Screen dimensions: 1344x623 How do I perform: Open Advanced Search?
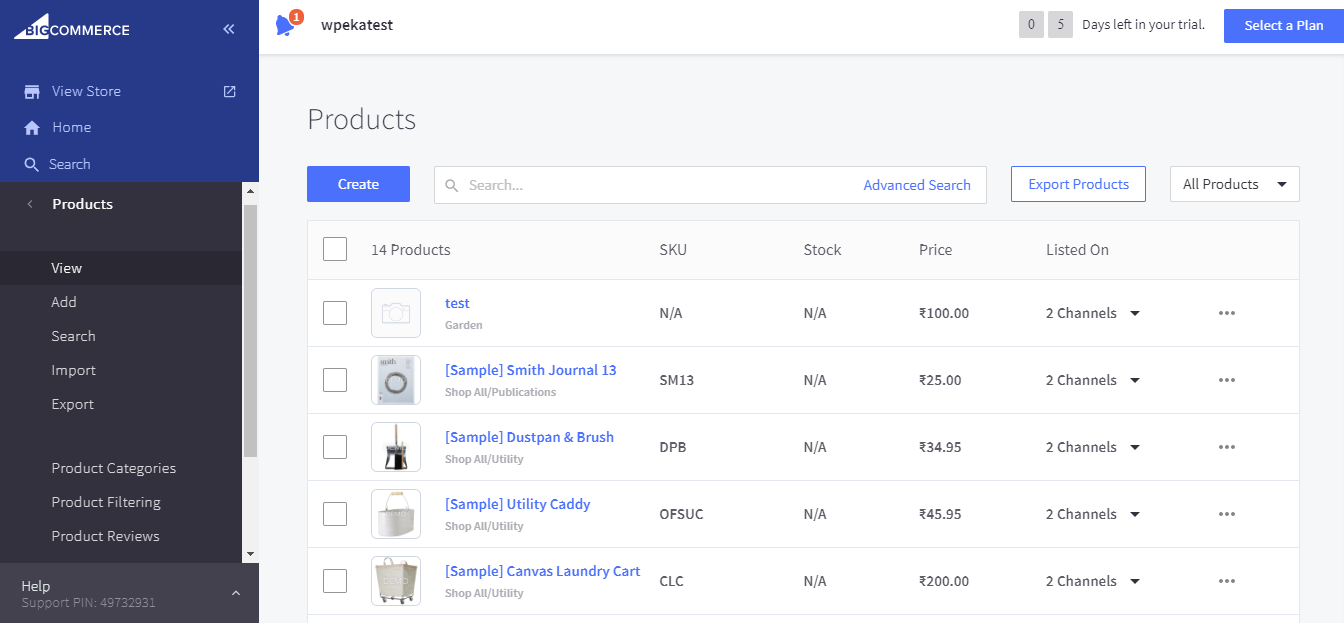click(917, 184)
